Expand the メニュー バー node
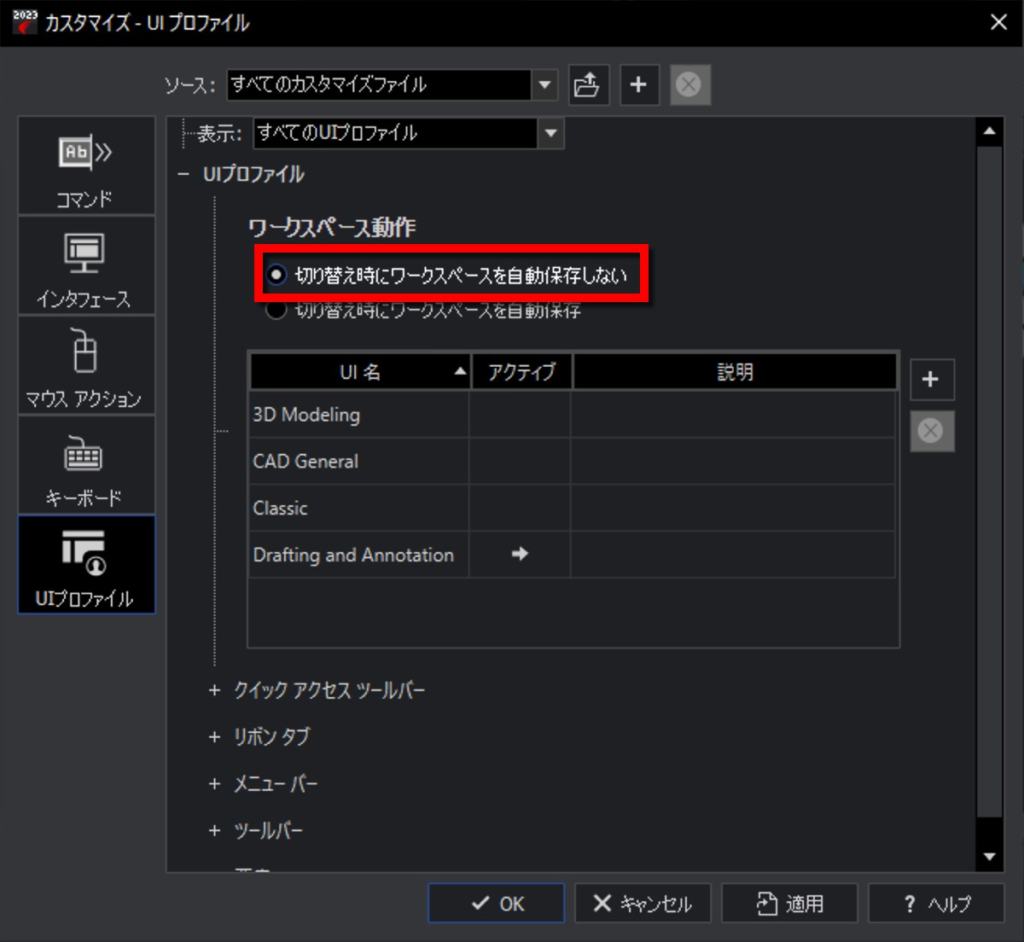The image size is (1024, 942). [214, 783]
